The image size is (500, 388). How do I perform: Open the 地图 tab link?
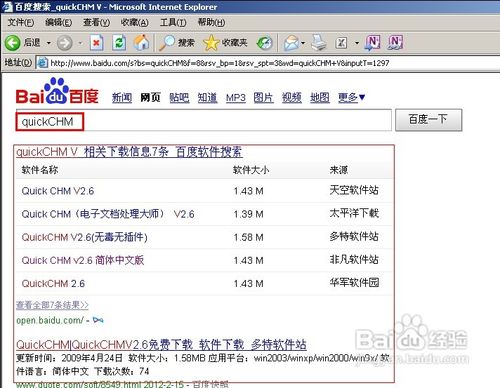[320, 98]
